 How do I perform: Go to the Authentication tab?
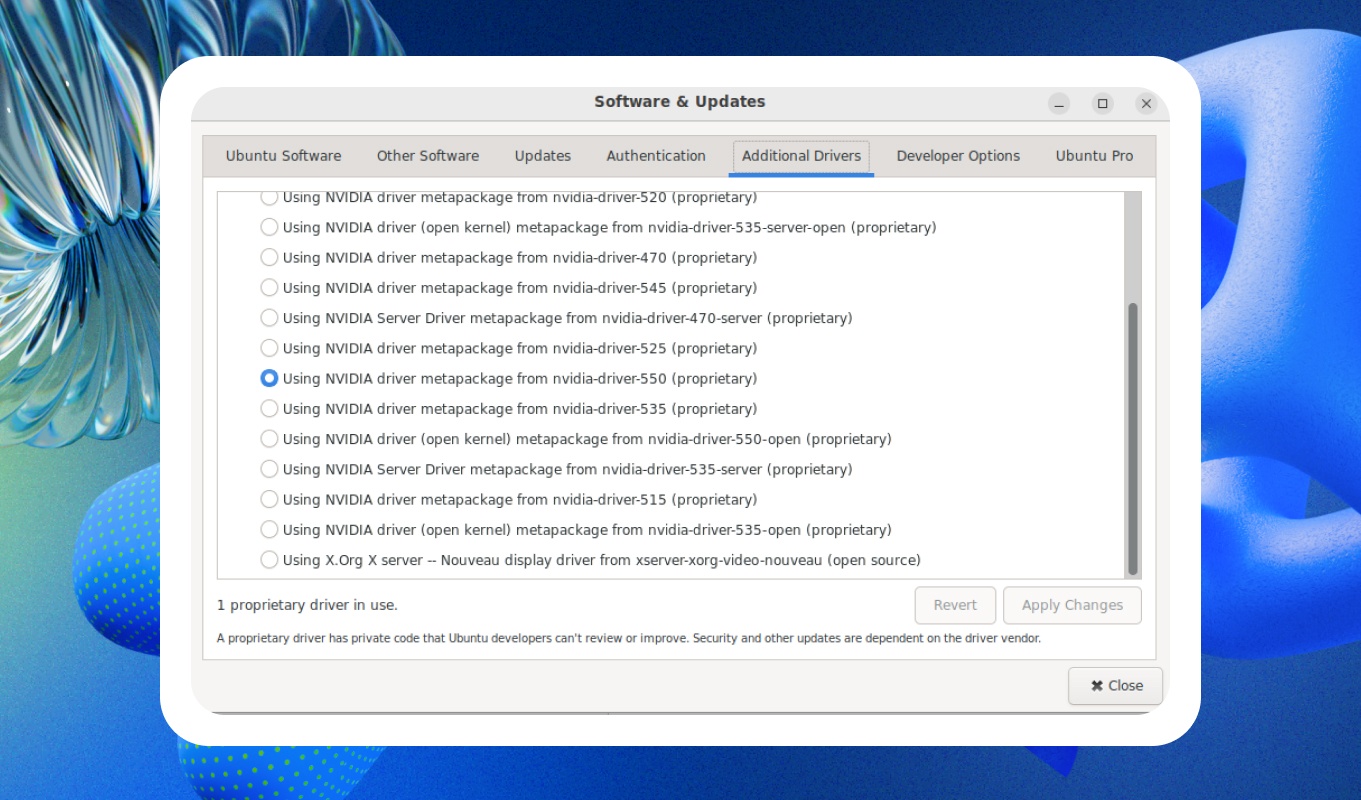[x=656, y=156]
